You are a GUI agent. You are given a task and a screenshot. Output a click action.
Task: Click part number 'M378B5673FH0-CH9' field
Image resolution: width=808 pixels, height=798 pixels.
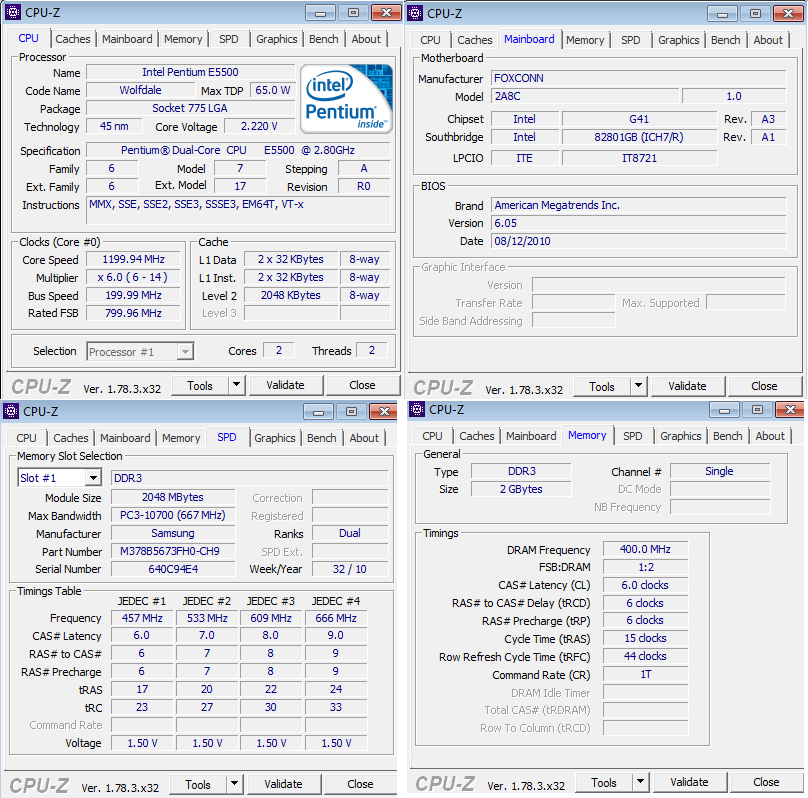click(x=173, y=551)
